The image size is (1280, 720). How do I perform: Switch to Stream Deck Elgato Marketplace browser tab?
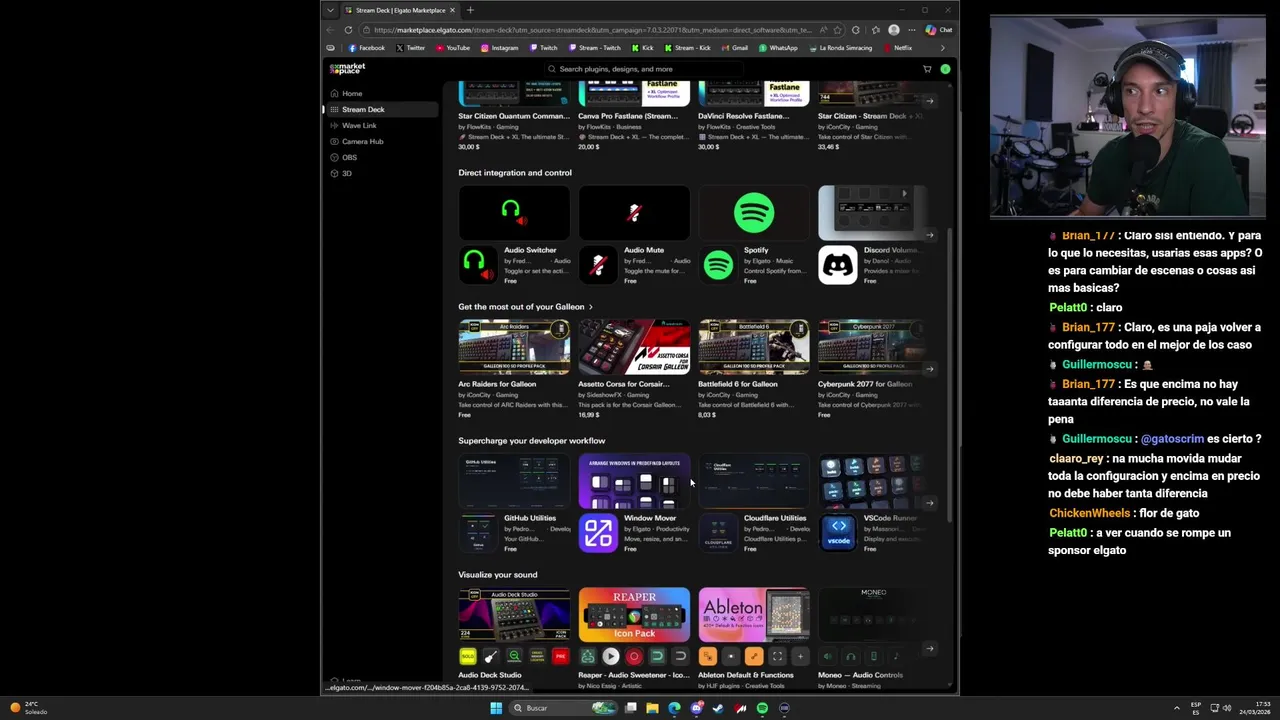(x=400, y=10)
